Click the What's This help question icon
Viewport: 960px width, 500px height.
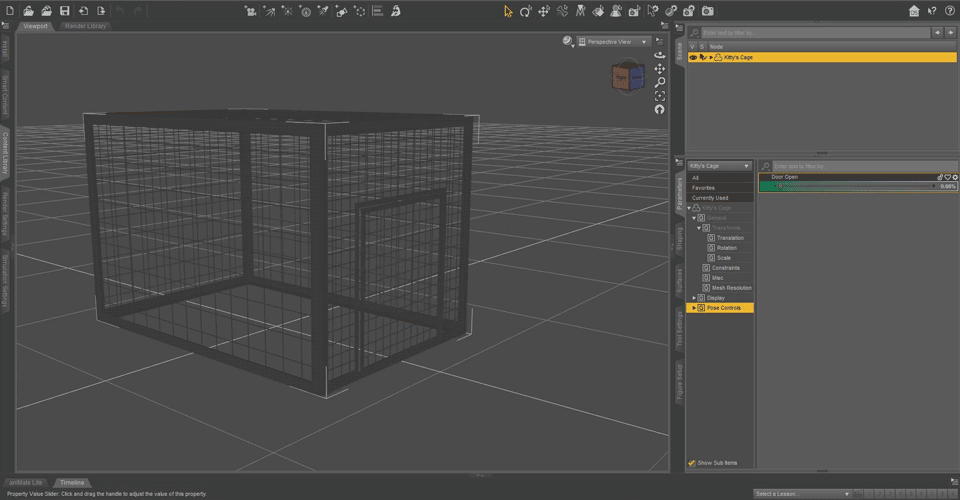(x=932, y=11)
